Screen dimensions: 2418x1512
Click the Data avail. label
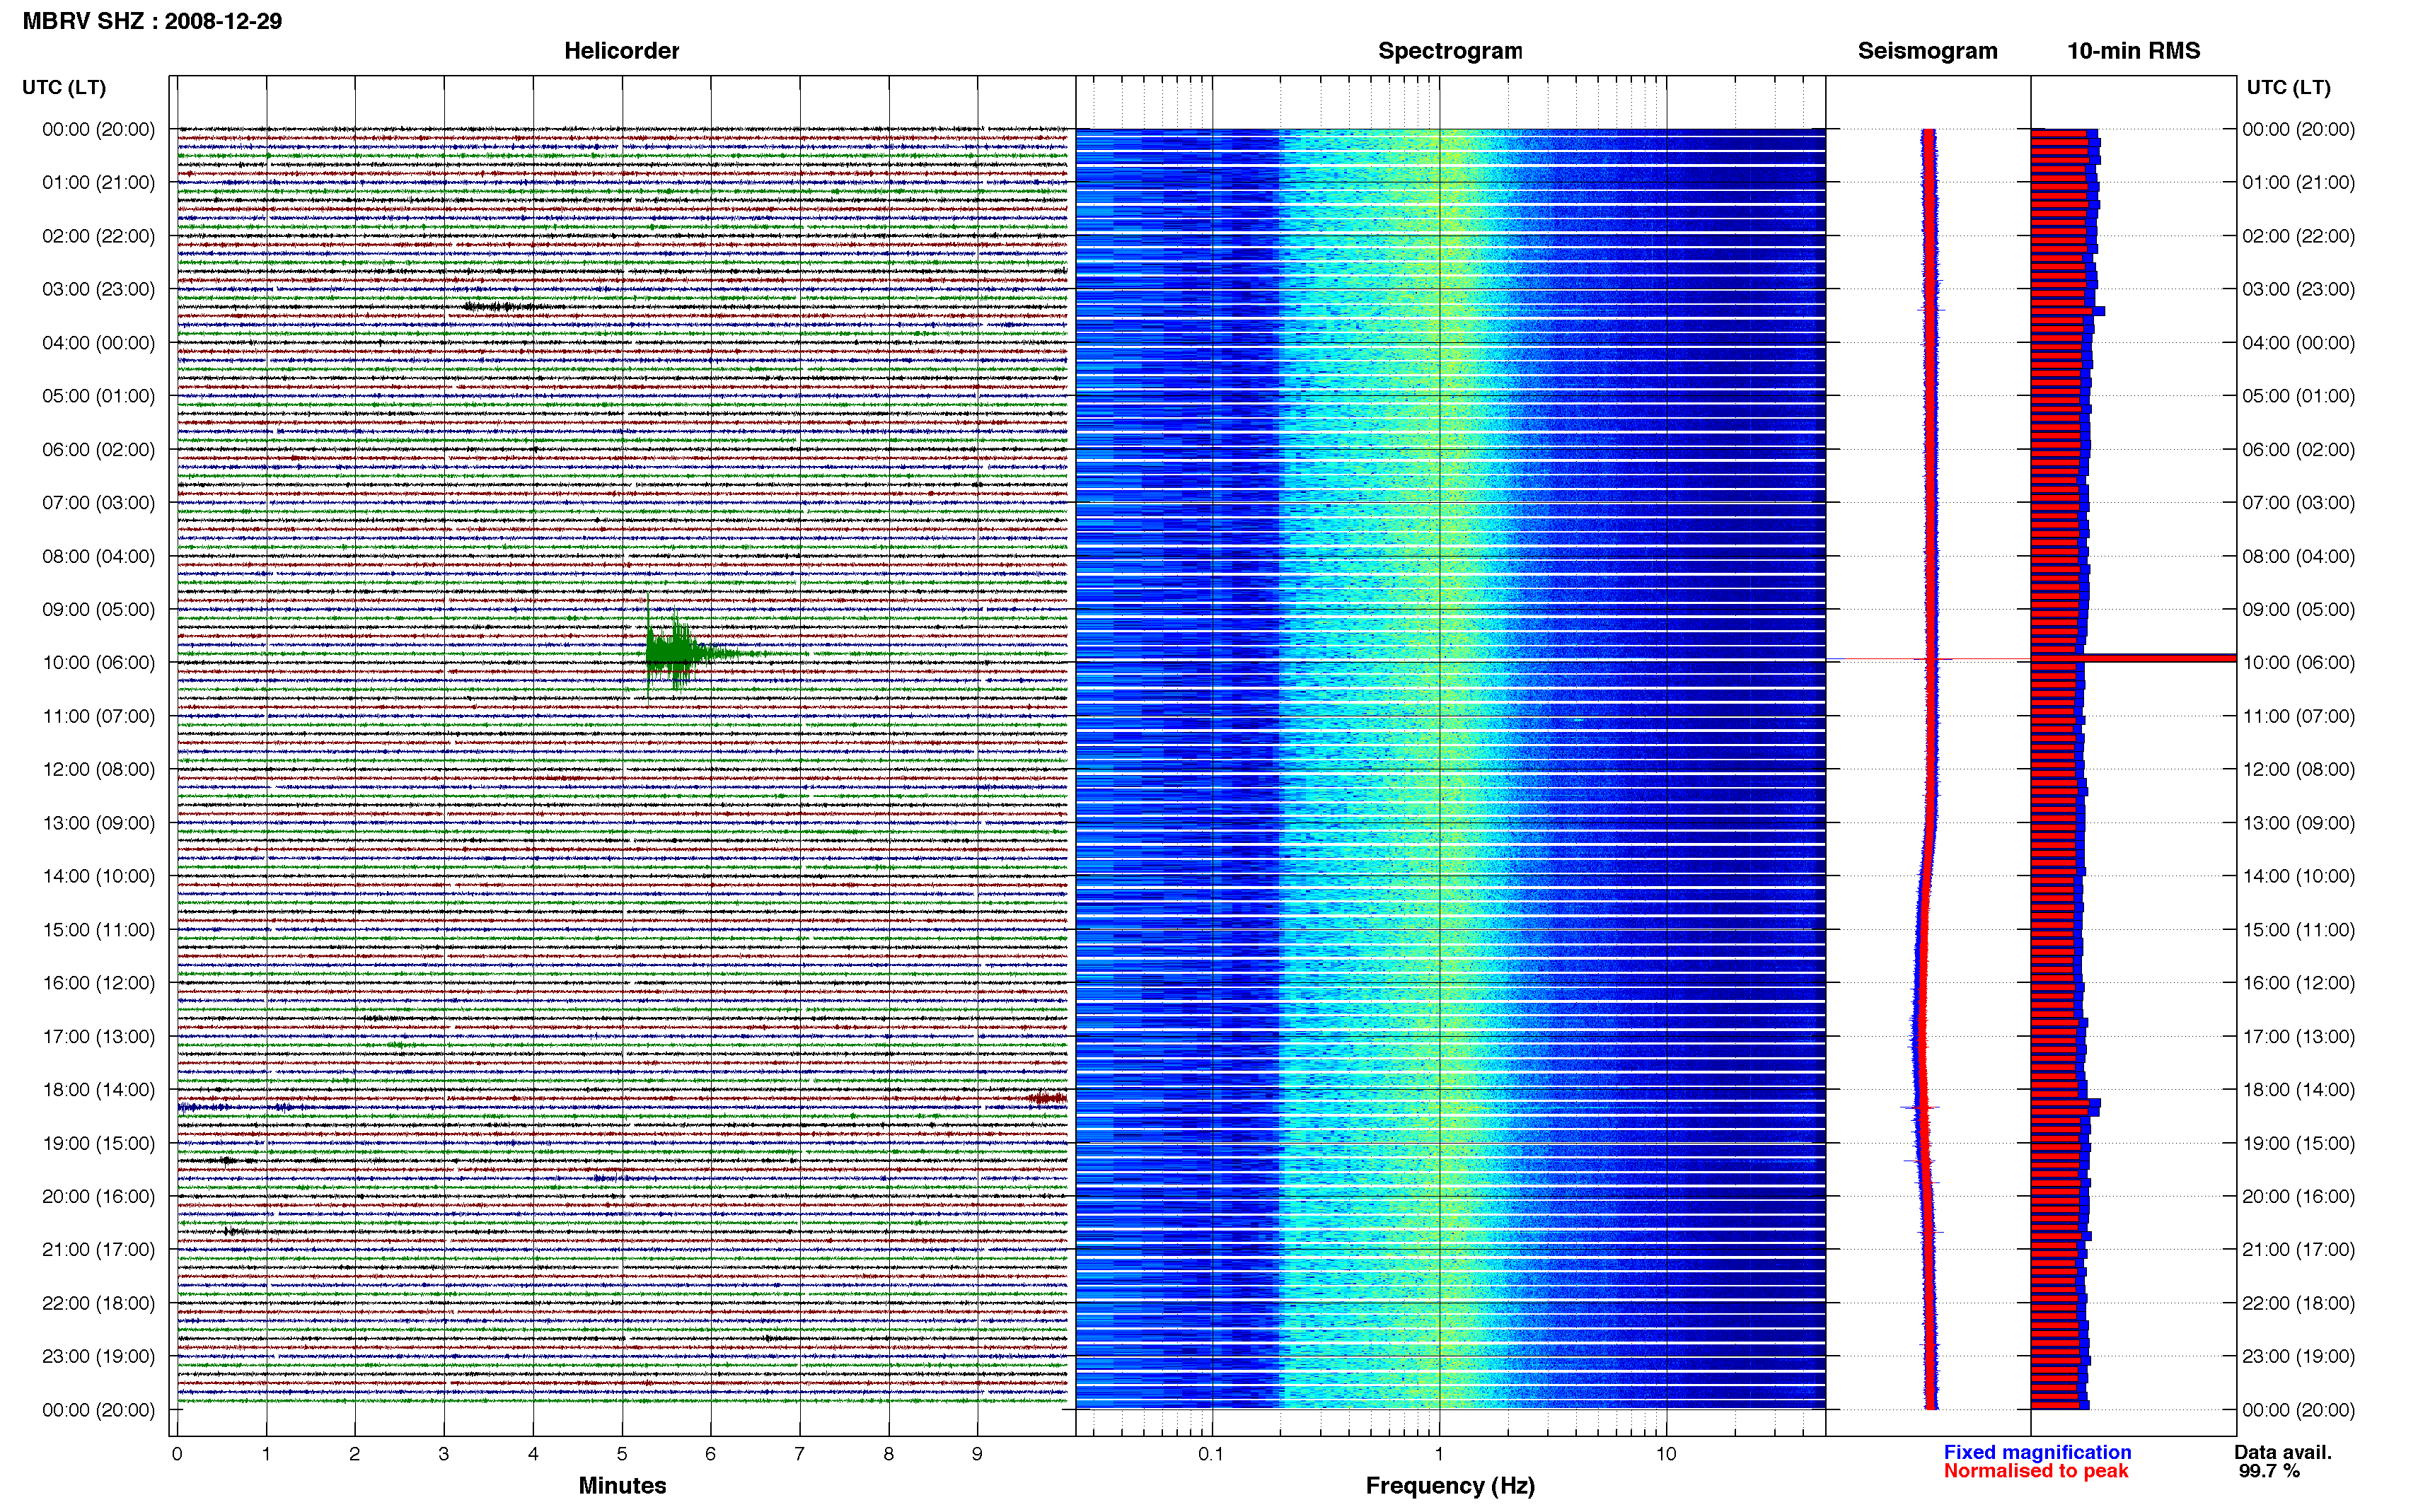pyautogui.click(x=2283, y=1452)
